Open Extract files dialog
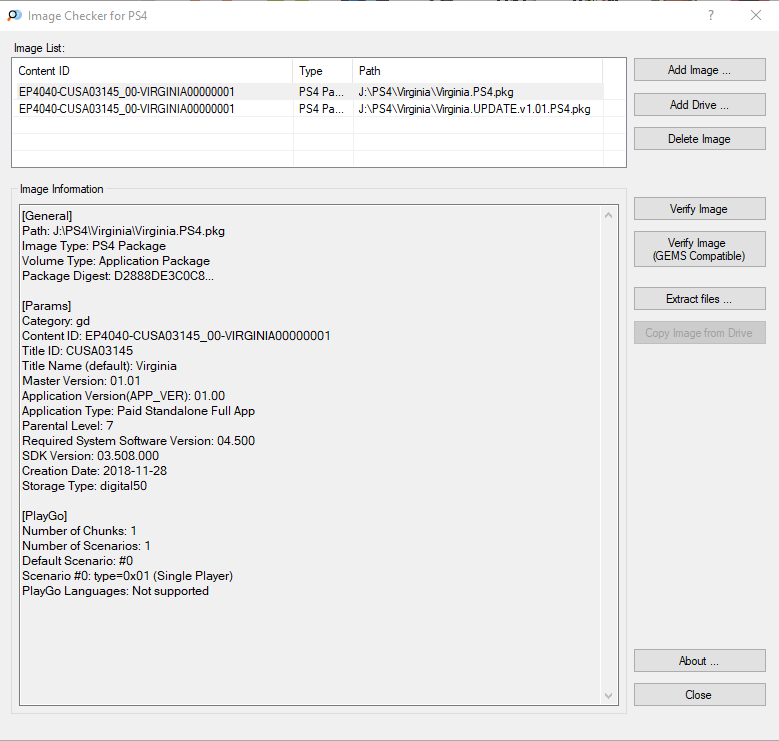779x741 pixels. click(x=700, y=298)
